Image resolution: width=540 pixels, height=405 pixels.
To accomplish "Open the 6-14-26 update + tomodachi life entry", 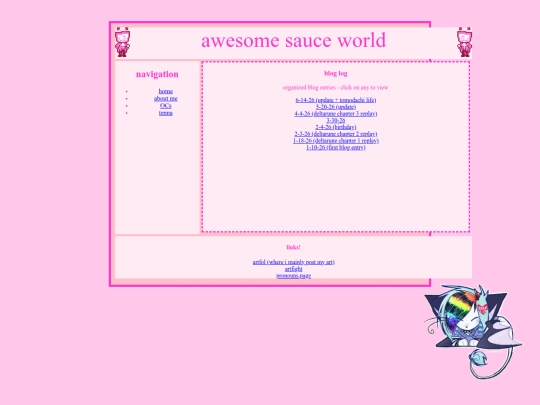I will point(336,100).
